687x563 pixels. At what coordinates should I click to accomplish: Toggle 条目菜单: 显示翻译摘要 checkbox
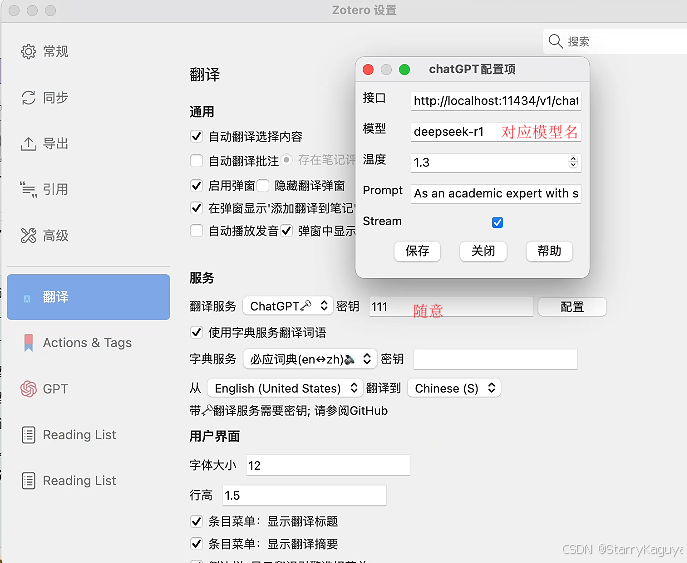tap(196, 544)
